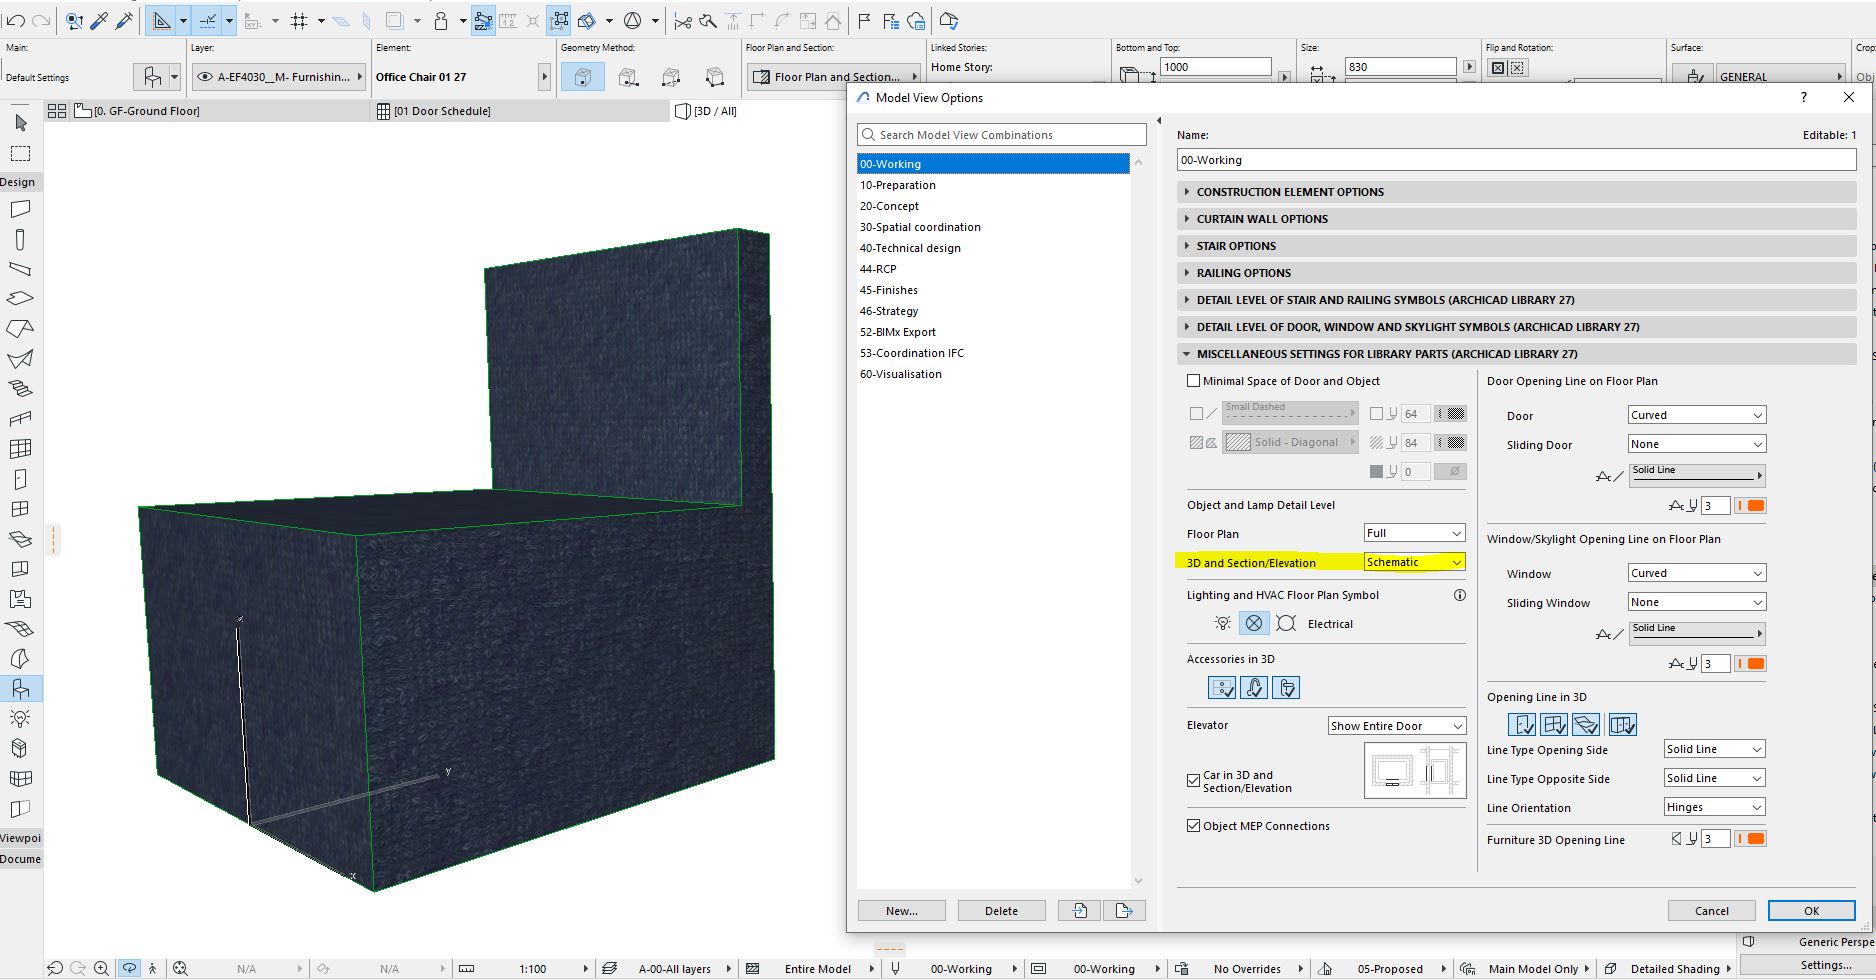
Task: Click orange pen color swatch under Sliding Window
Action: [1750, 664]
